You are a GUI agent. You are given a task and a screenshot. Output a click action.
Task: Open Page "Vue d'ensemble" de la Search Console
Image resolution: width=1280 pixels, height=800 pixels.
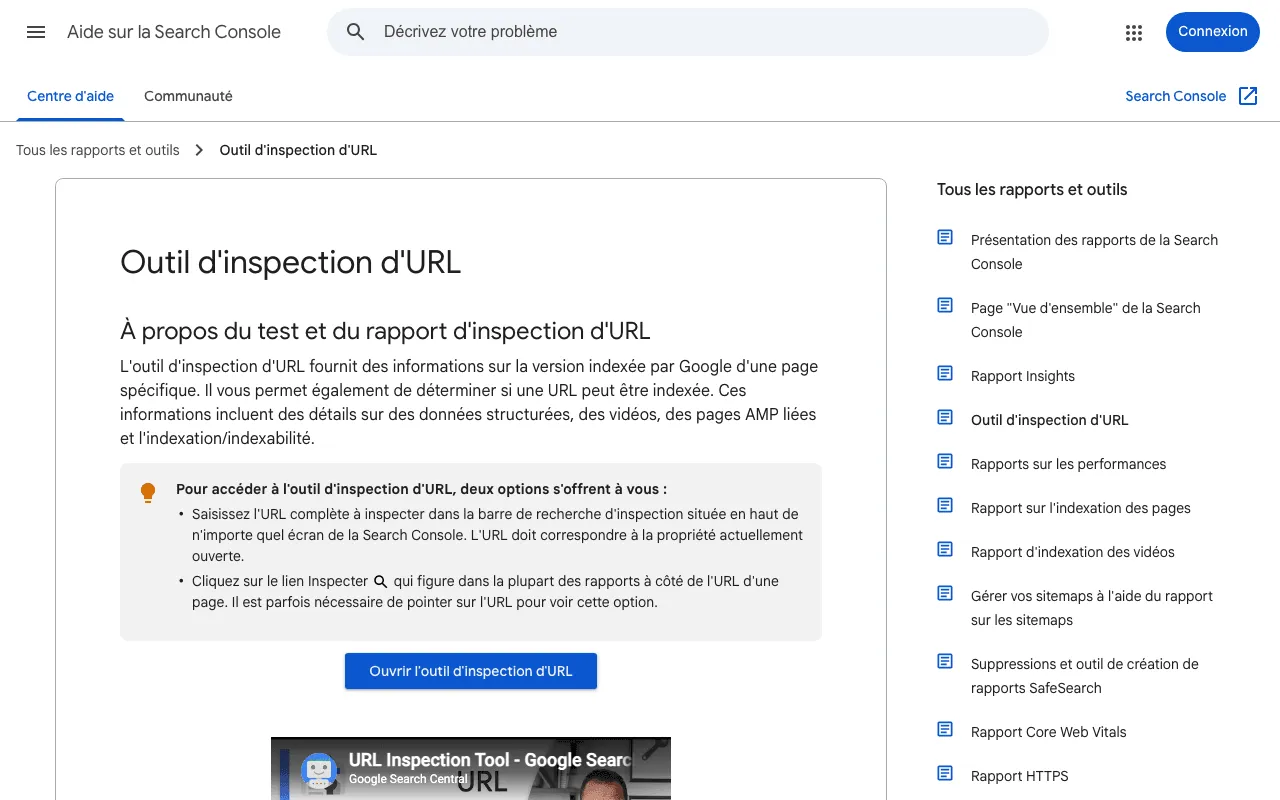[x=1085, y=320]
